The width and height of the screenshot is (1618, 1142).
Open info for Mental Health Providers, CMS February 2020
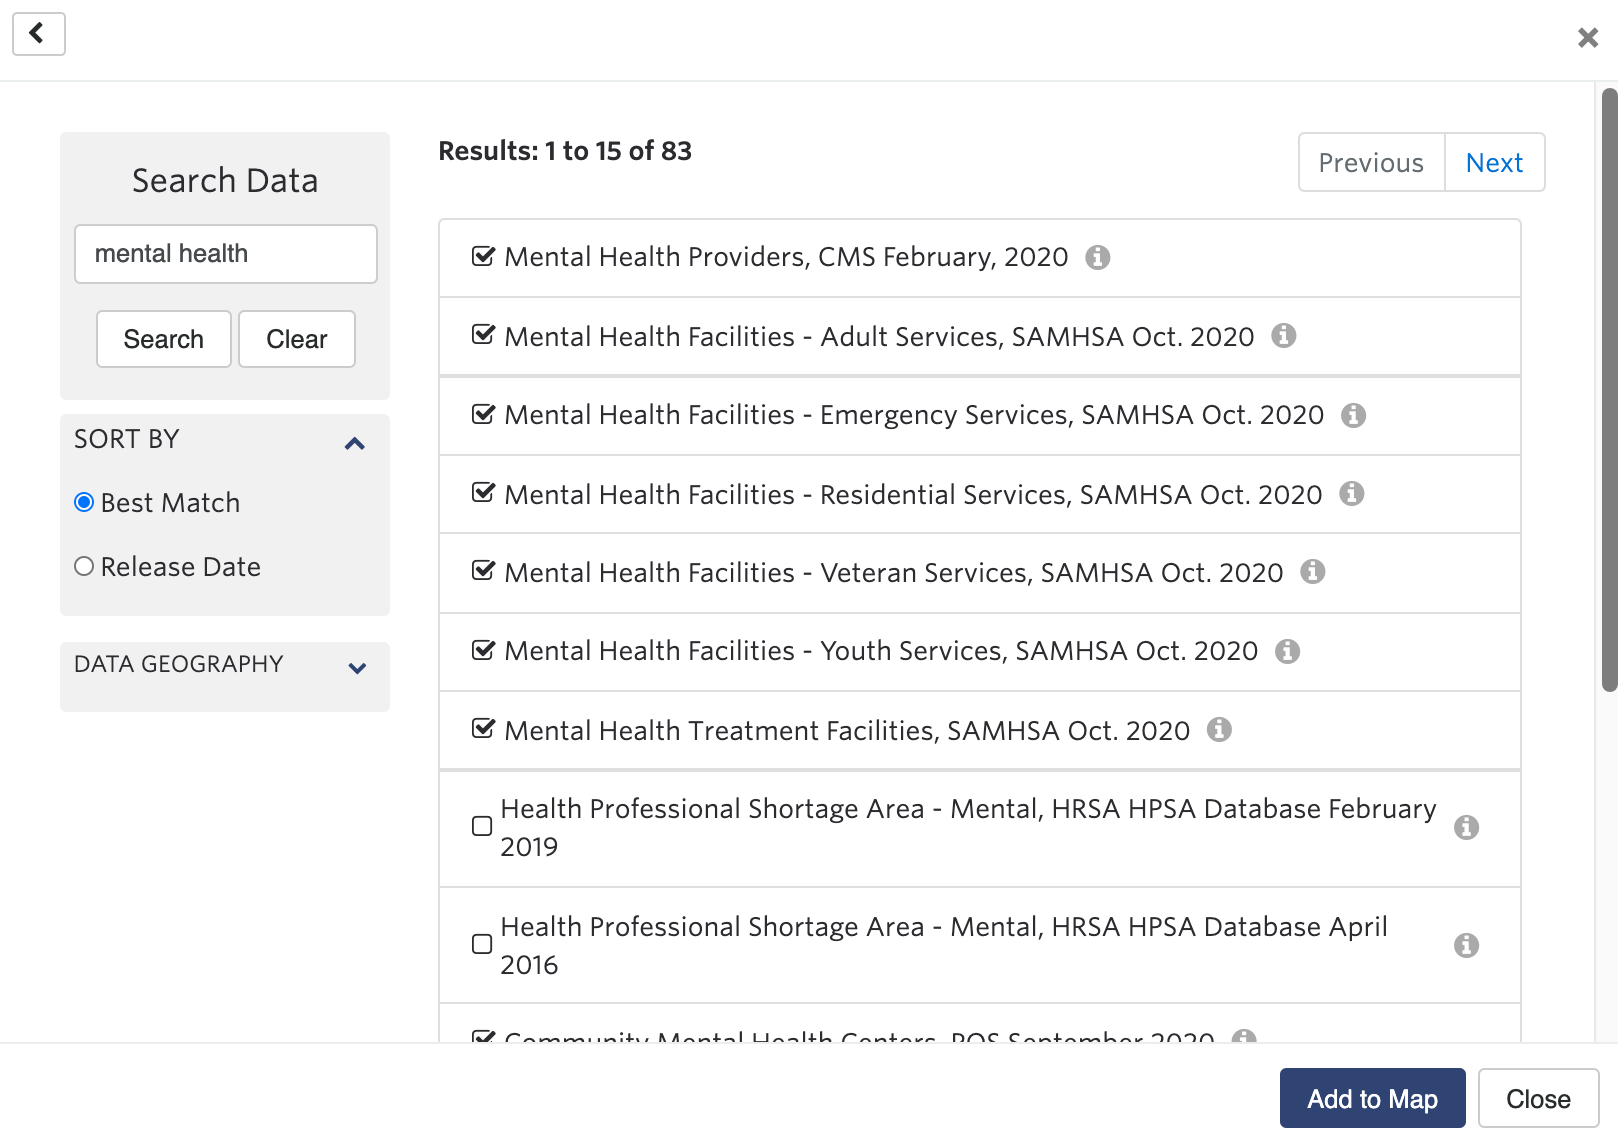(x=1098, y=258)
